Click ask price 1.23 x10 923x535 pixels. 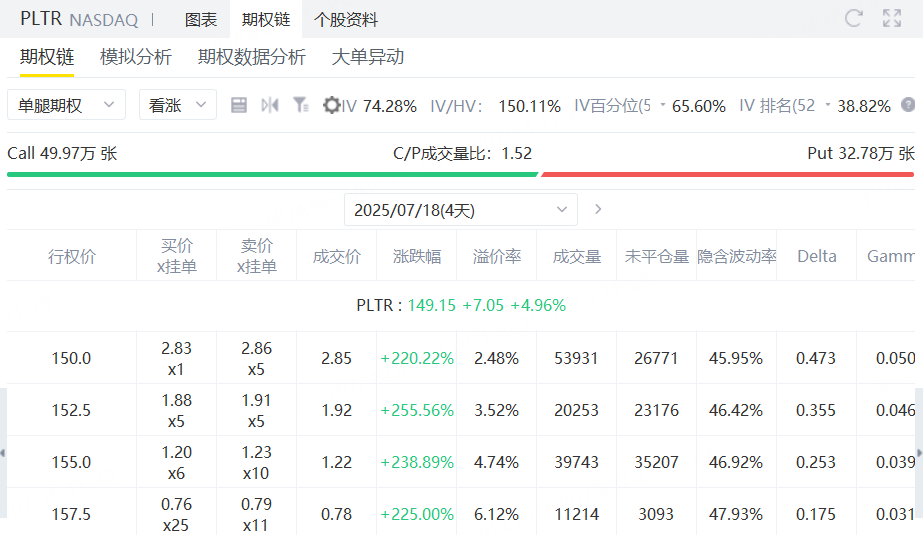pyautogui.click(x=257, y=462)
